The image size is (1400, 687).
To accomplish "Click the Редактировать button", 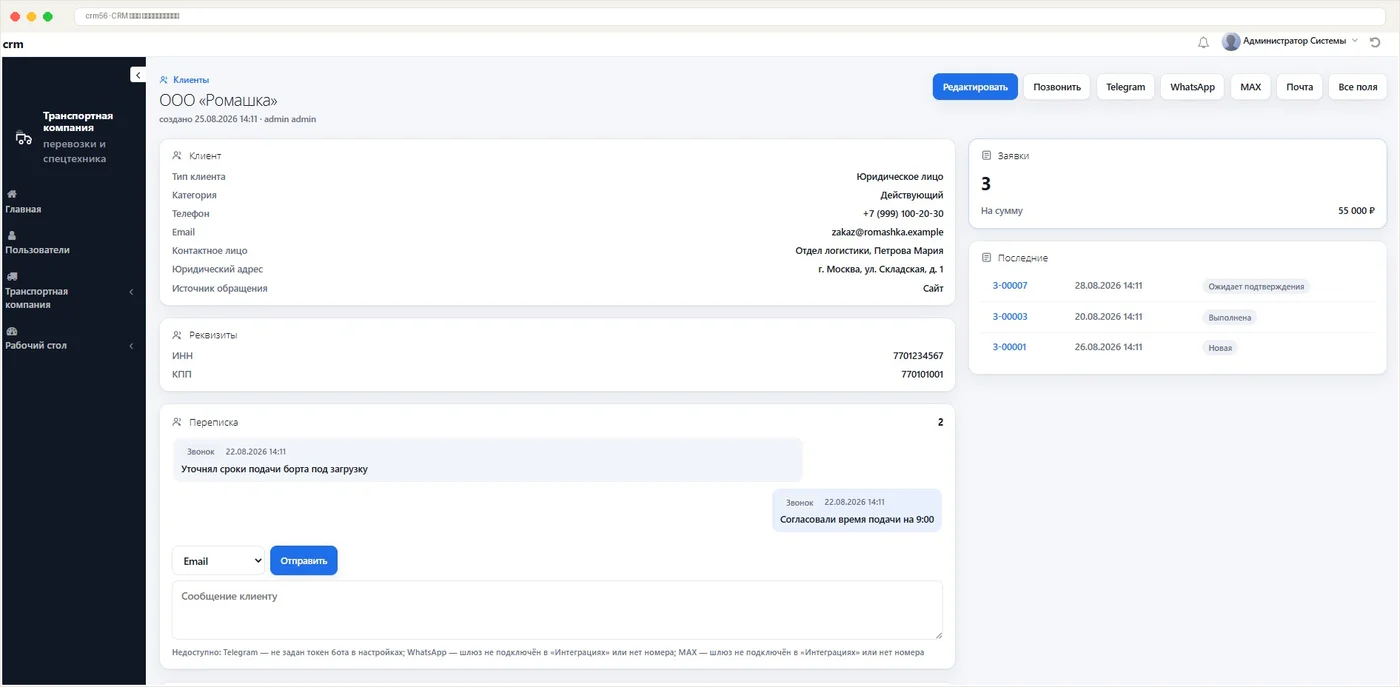I will (x=975, y=87).
